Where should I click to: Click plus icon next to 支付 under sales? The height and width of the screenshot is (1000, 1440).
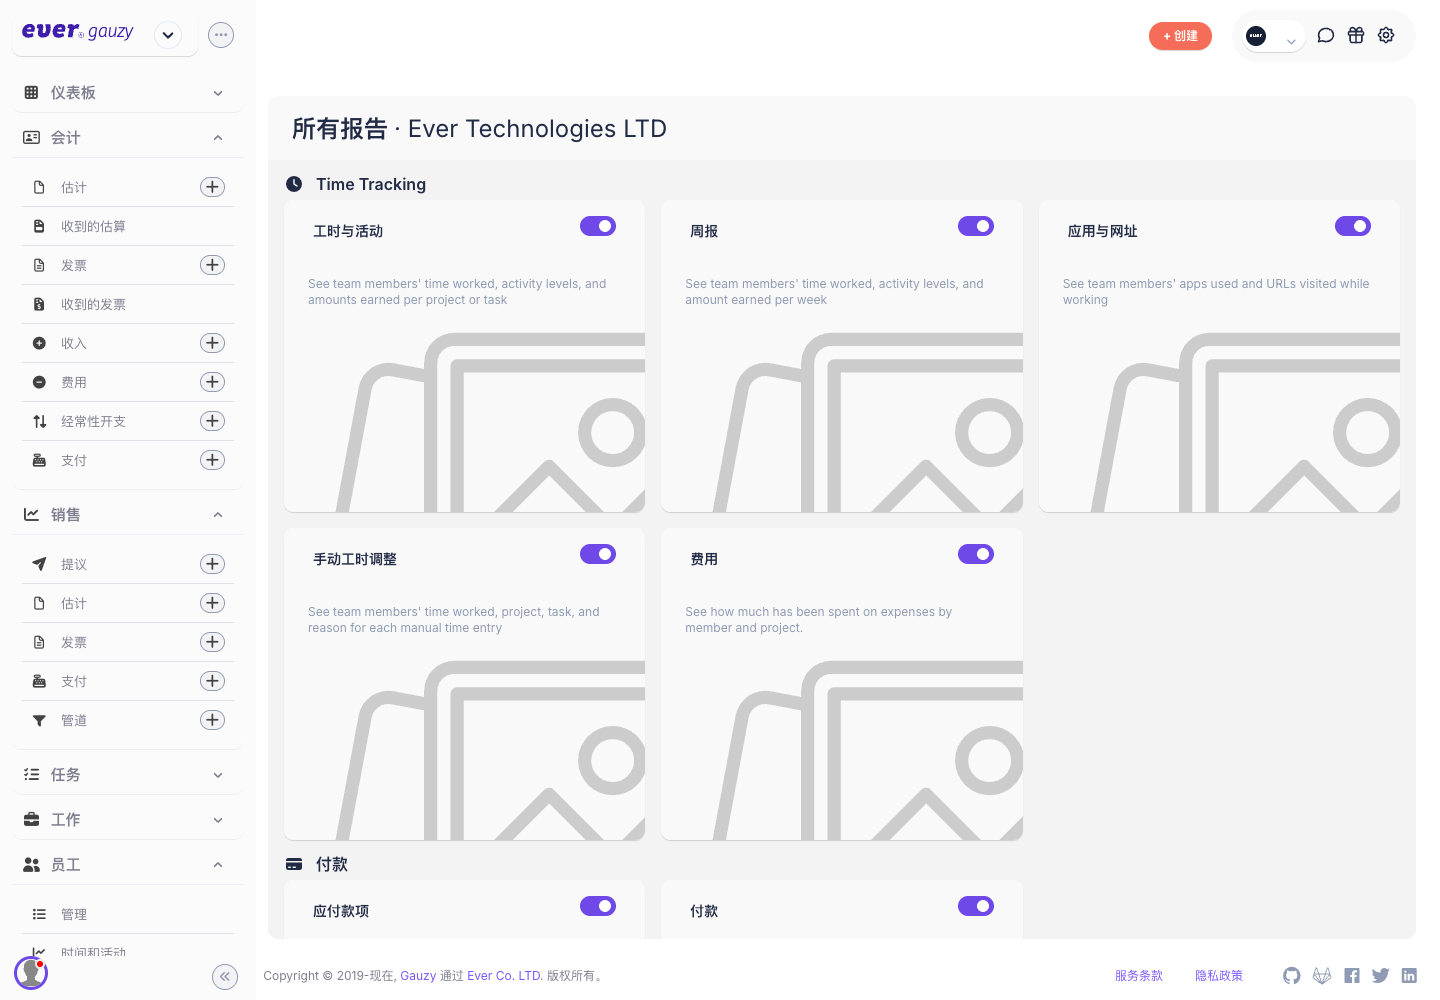(212, 681)
